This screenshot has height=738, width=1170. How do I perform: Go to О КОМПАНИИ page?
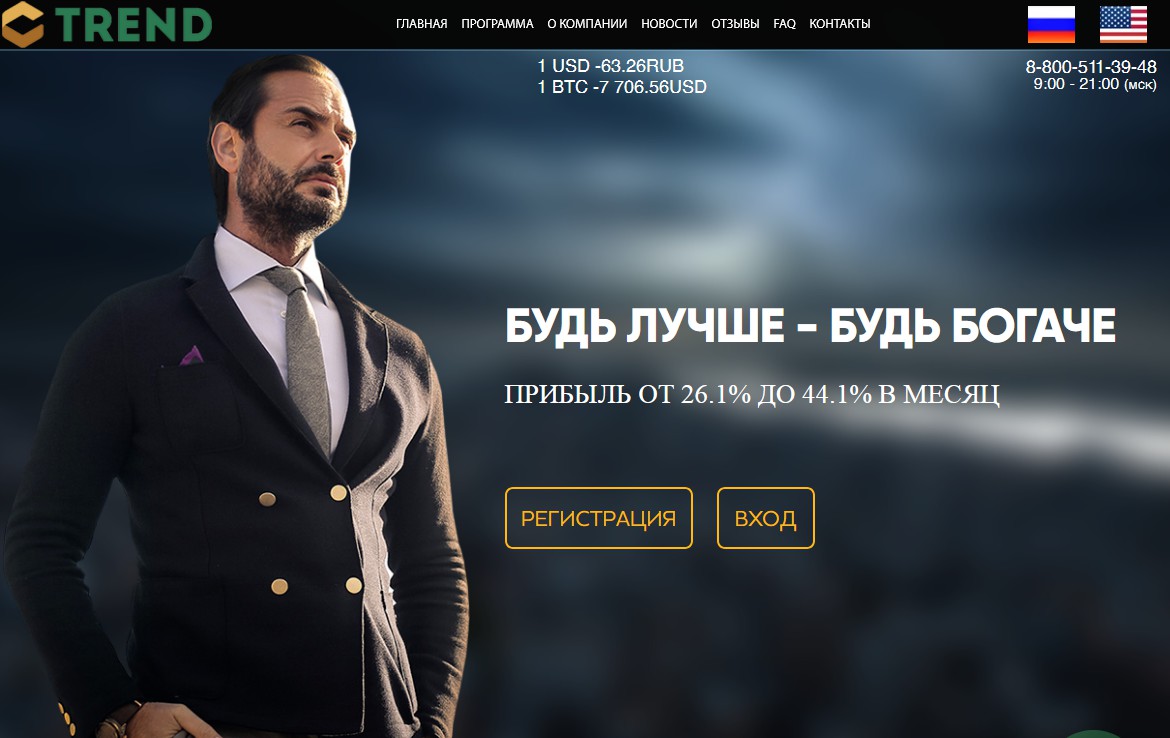coord(587,24)
